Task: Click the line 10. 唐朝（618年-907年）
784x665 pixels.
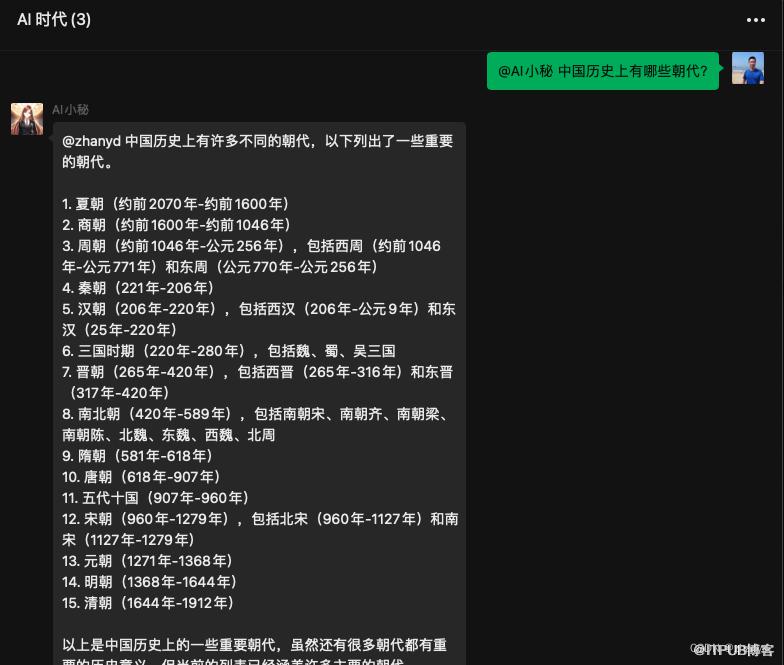Action: [x=142, y=477]
